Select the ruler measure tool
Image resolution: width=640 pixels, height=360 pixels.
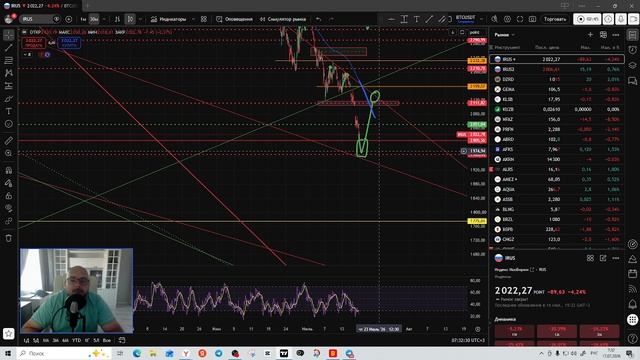9,141
